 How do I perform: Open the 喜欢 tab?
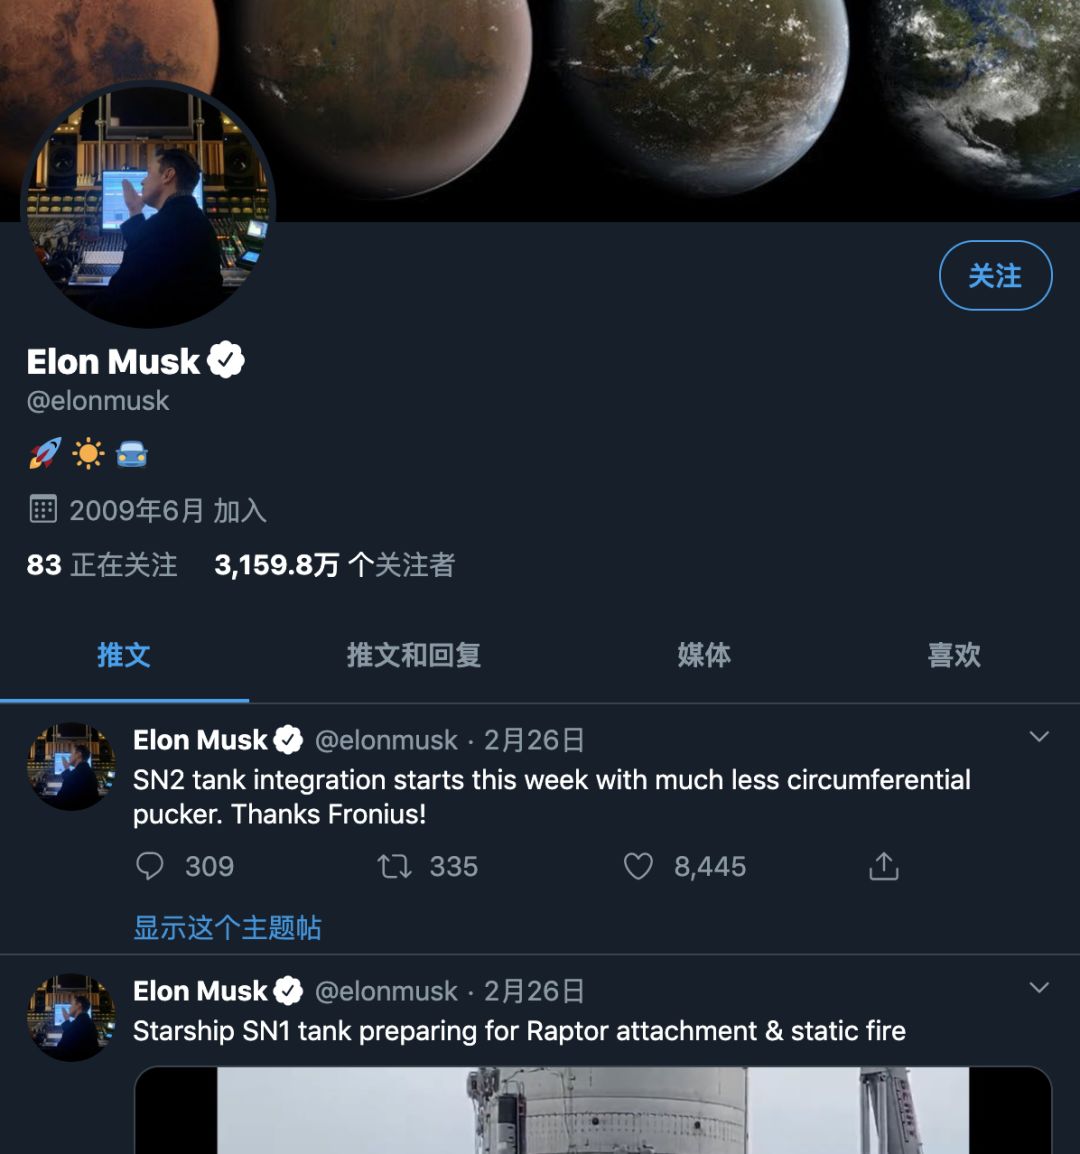click(x=954, y=655)
